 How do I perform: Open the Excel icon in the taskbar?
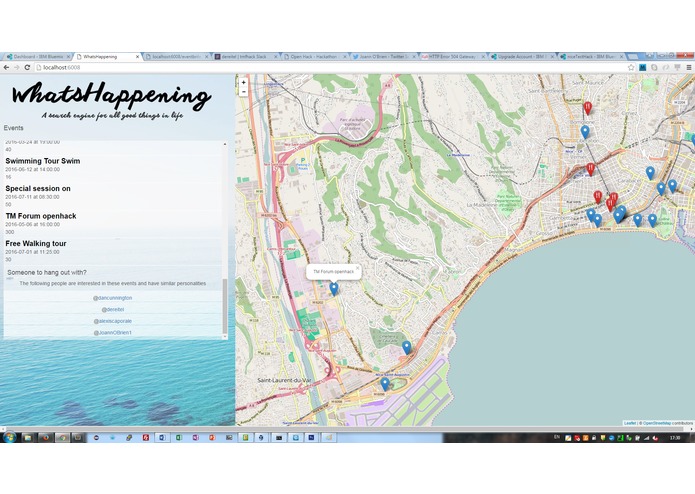pyautogui.click(x=179, y=437)
